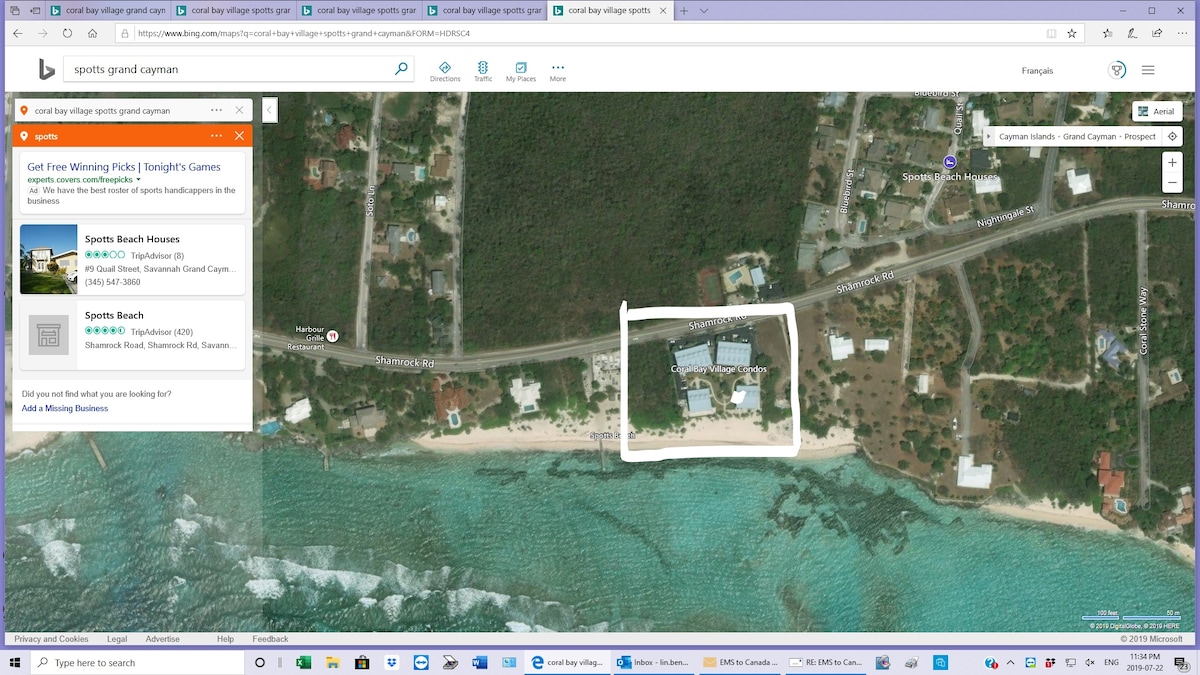The image size is (1200, 675).
Task: Switch map style from Aerial
Action: point(1156,111)
